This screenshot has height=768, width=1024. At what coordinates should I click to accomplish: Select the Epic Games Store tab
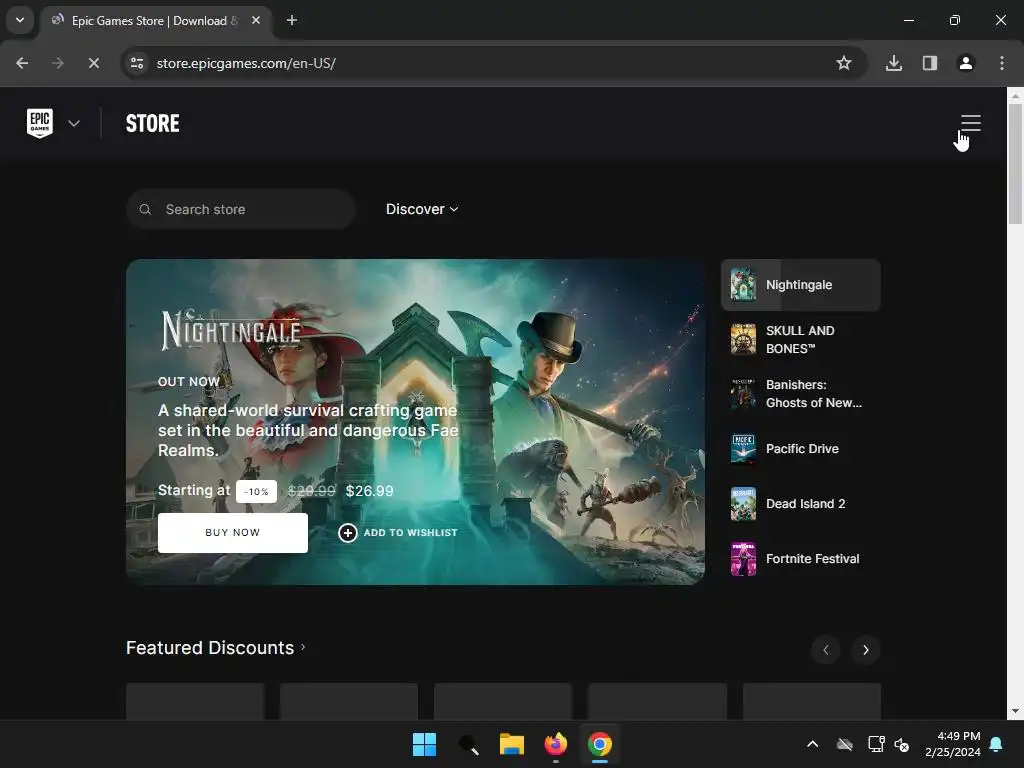pyautogui.click(x=155, y=20)
